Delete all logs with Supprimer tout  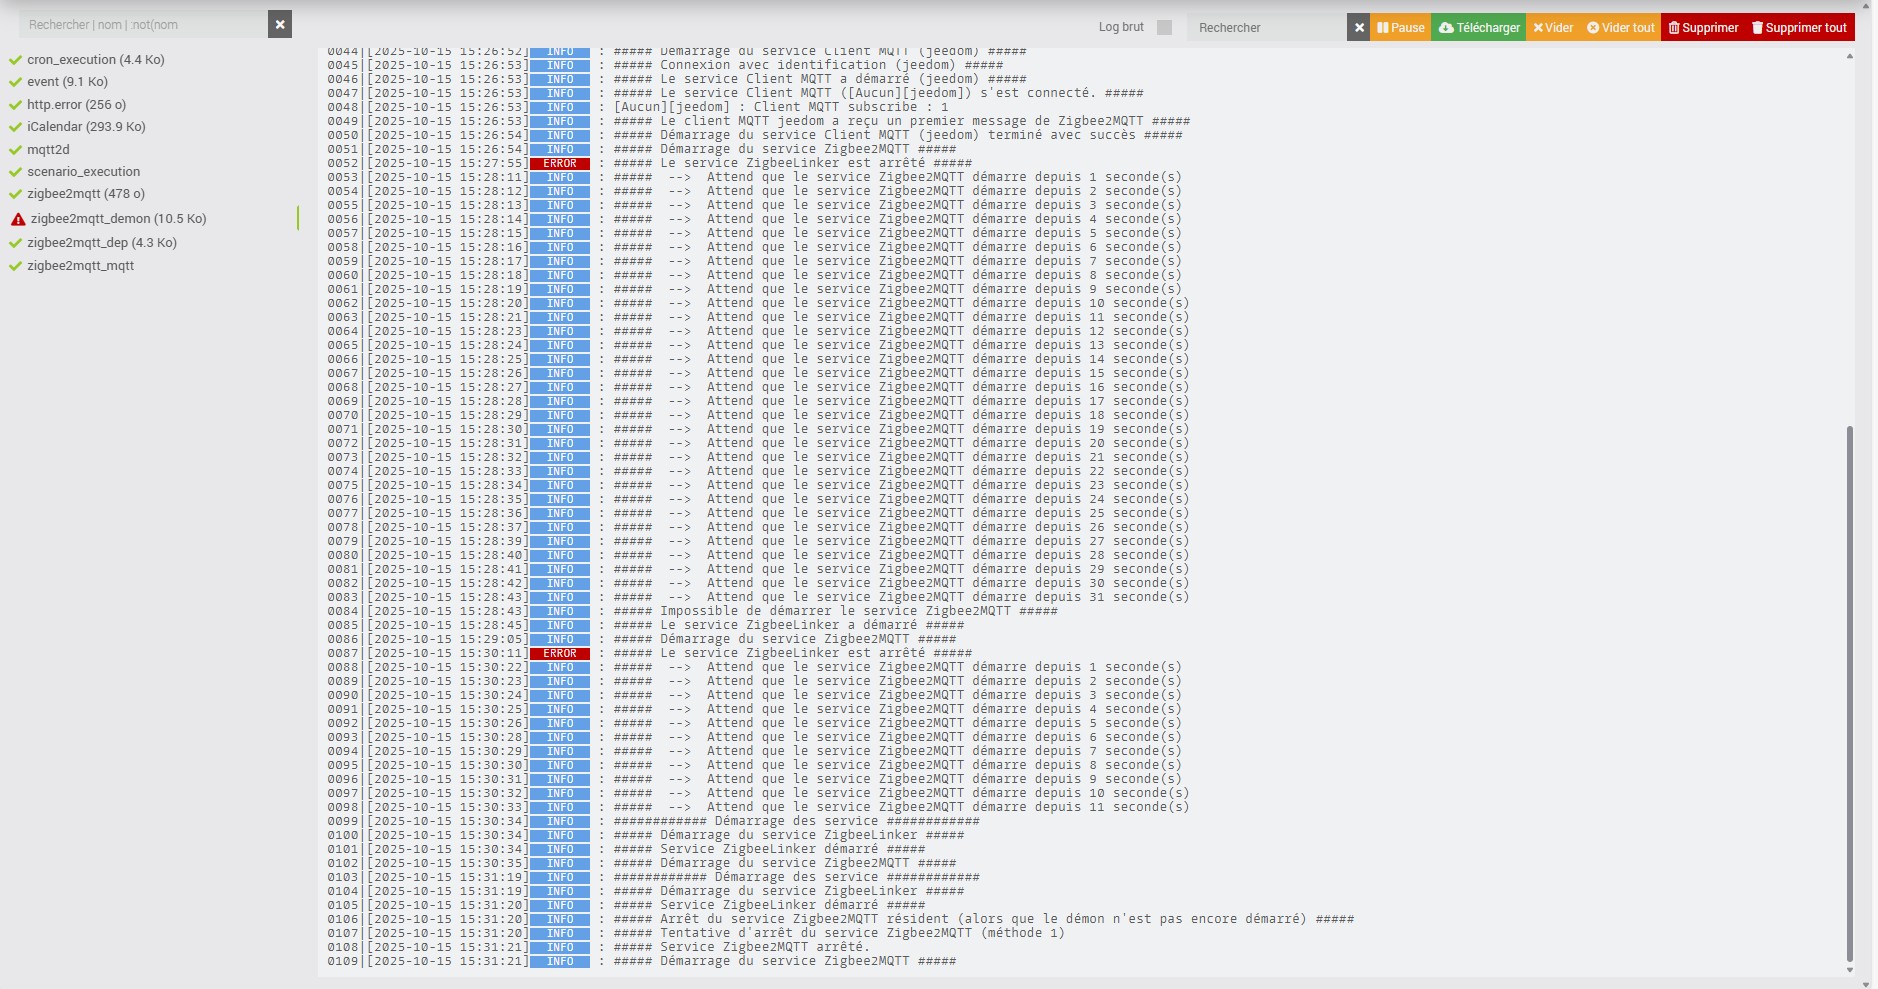coord(1799,28)
